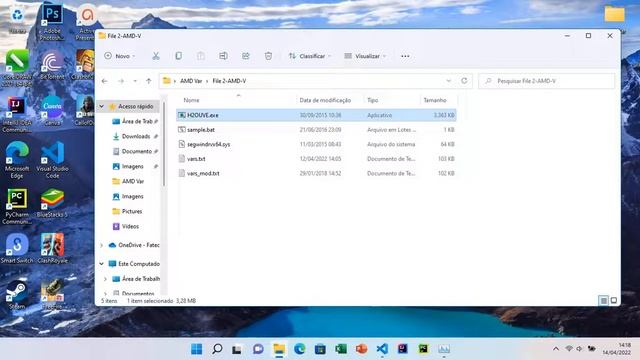Select Microsoft Edge desktop shortcut

(17, 160)
